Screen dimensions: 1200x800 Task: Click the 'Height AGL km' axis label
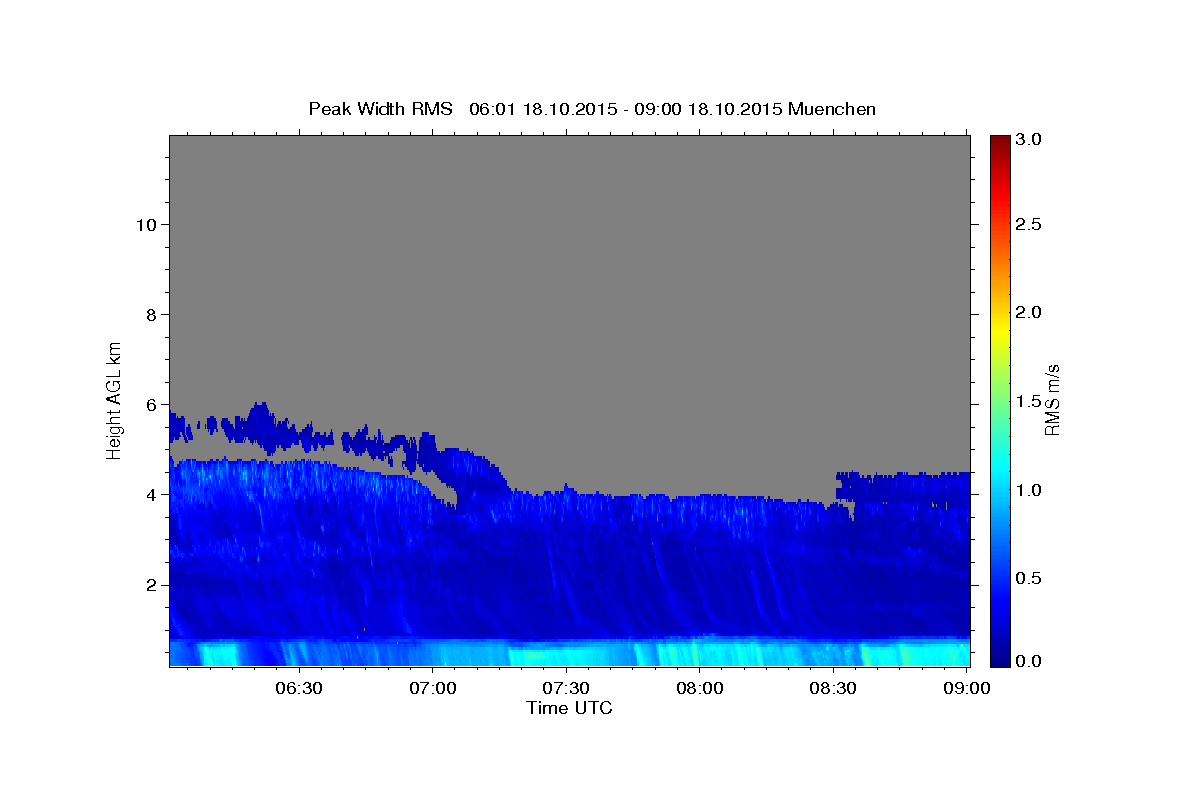[x=115, y=399]
